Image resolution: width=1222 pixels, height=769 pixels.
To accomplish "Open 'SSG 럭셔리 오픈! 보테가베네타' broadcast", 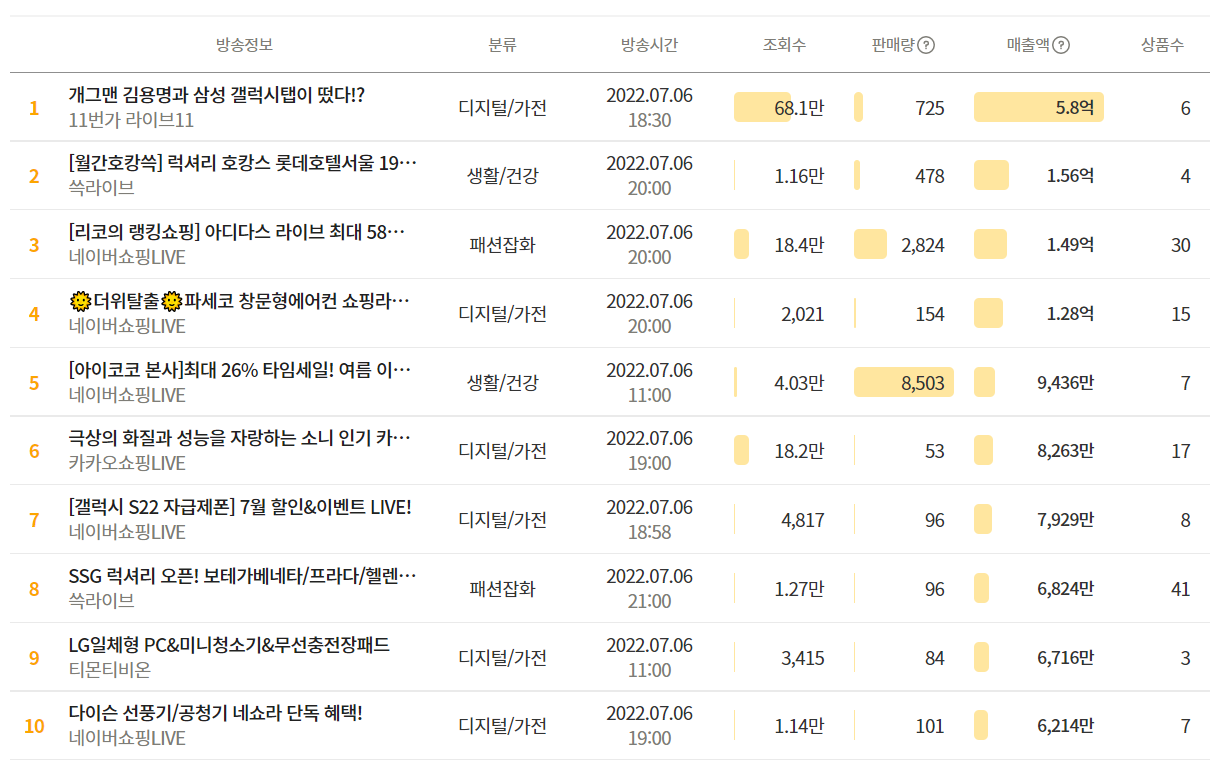I will click(x=243, y=576).
